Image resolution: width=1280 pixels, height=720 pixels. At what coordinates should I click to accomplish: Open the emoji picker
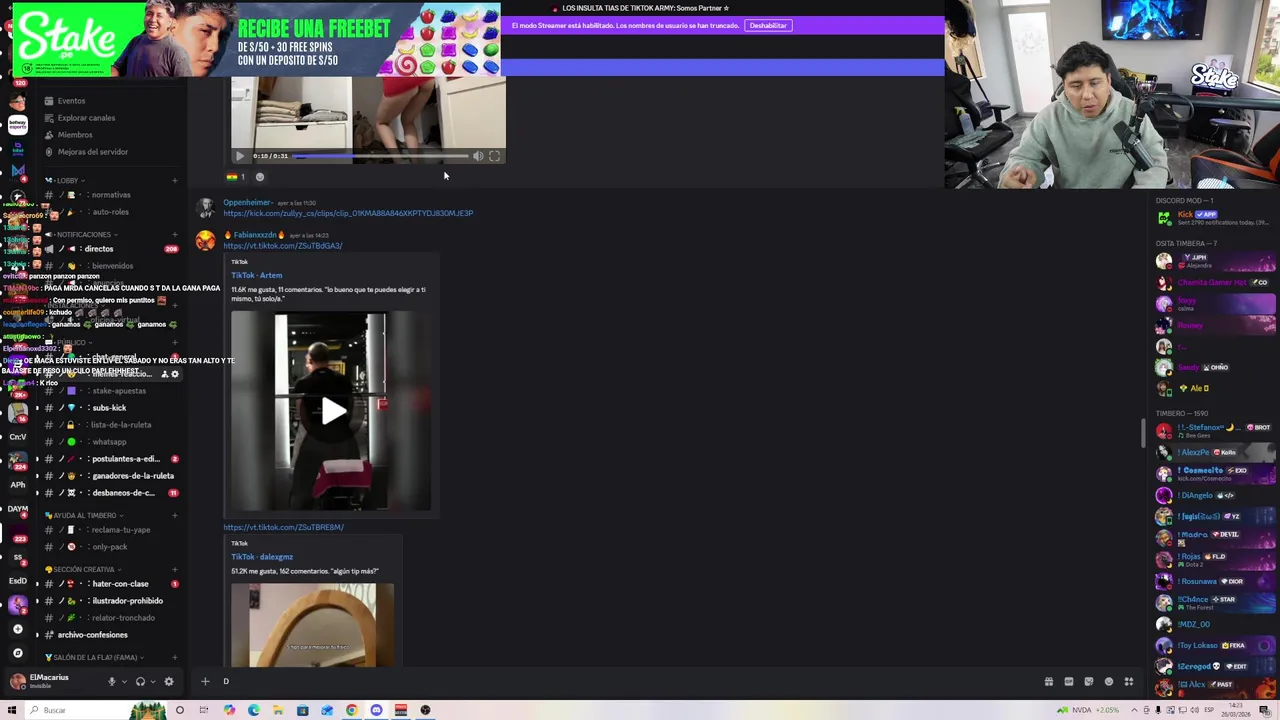tap(1109, 682)
